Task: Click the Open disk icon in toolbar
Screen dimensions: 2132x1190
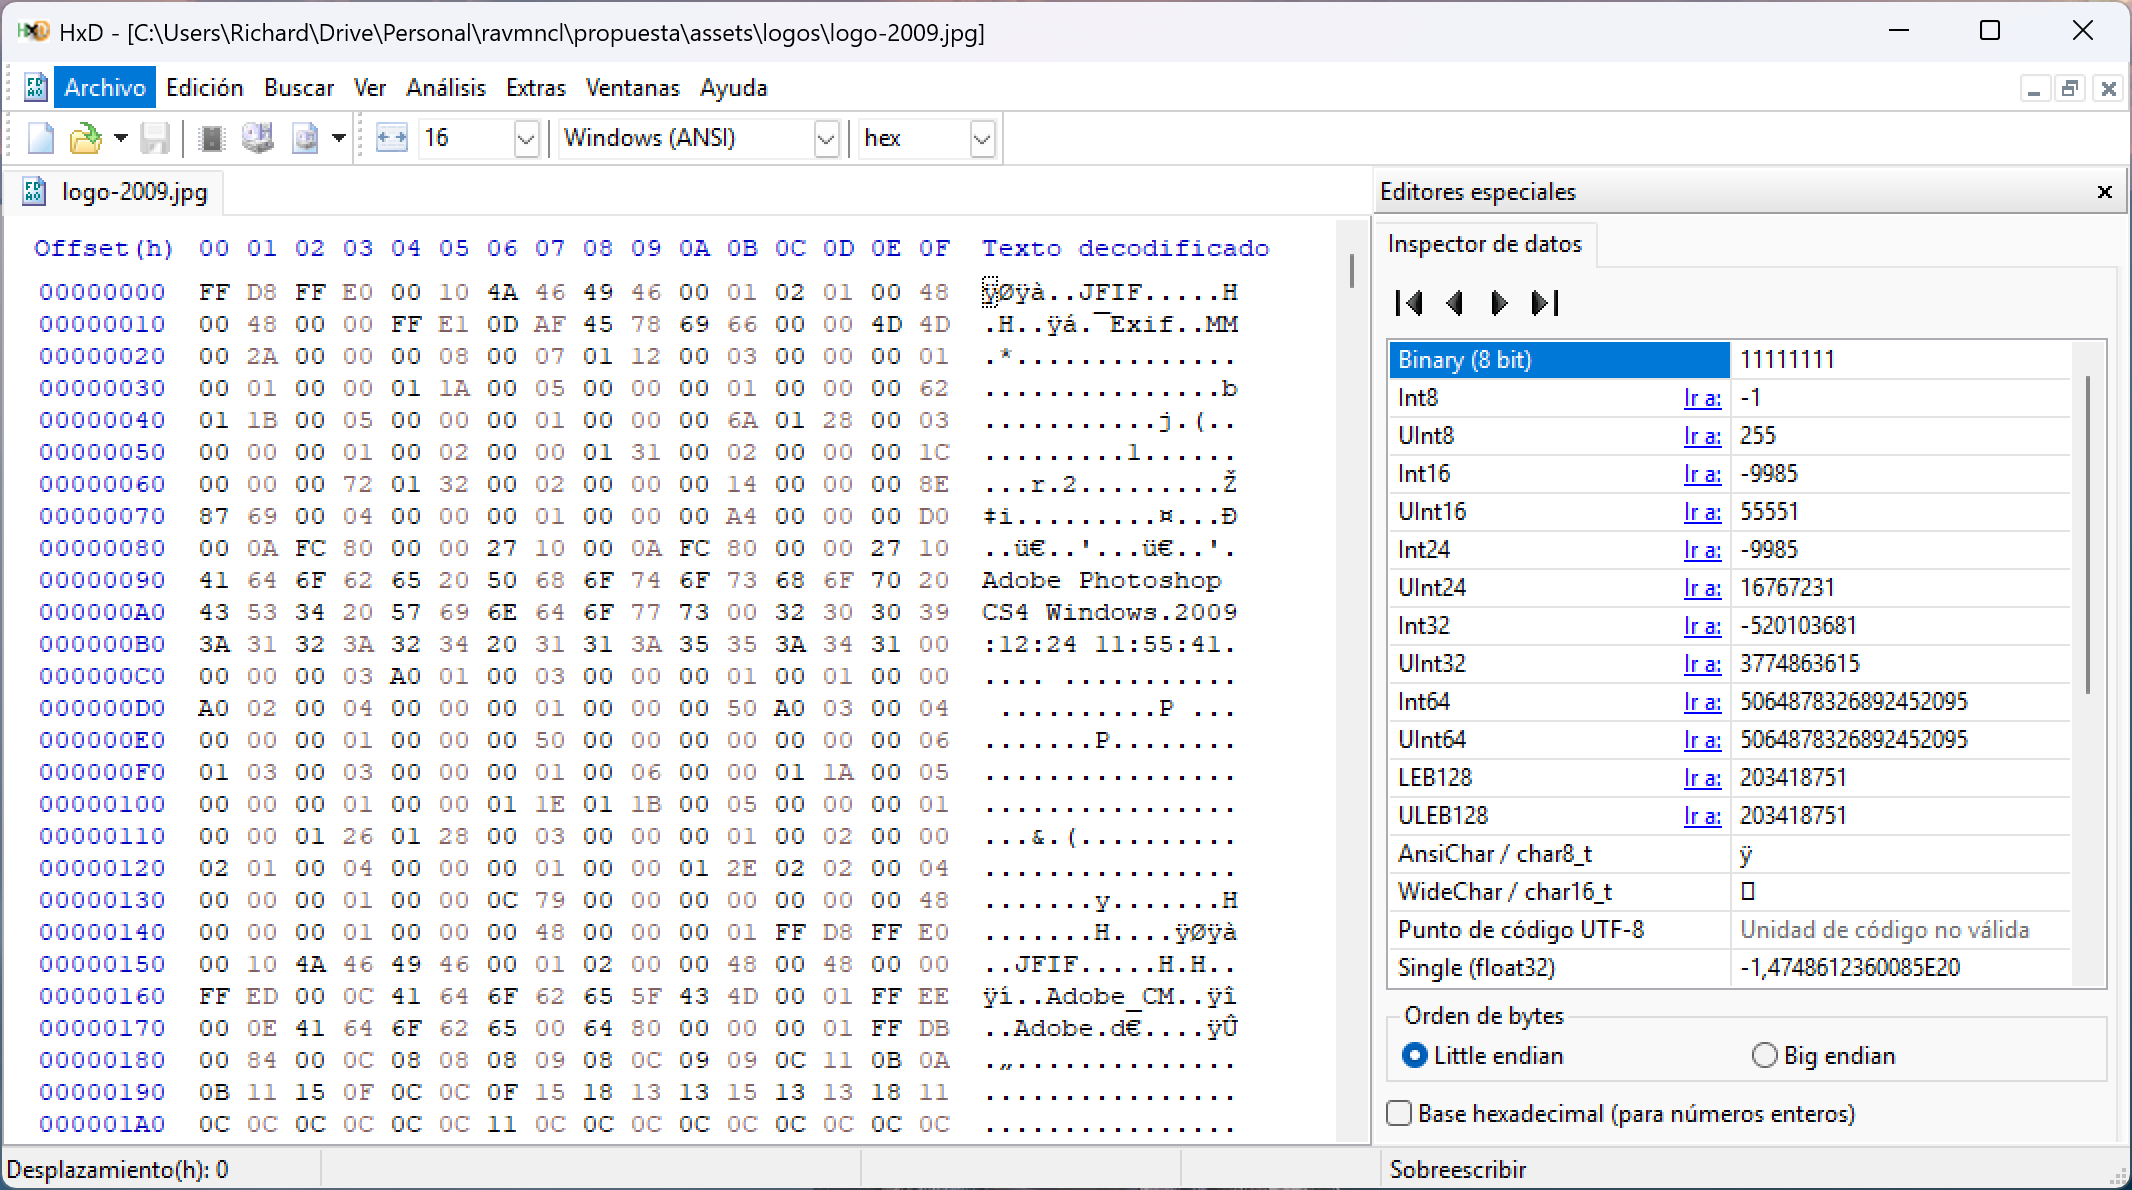Action: click(258, 138)
